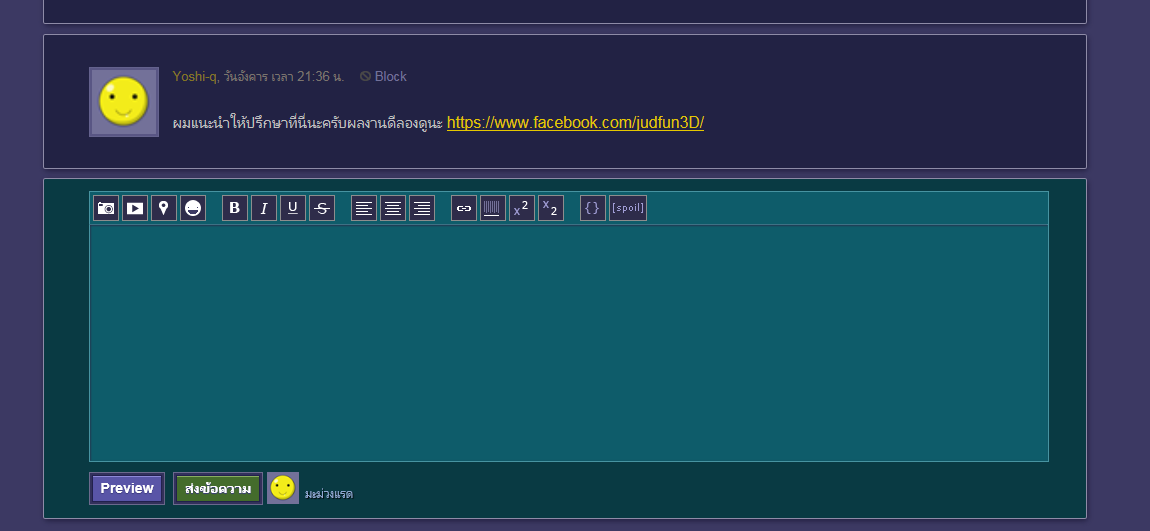Focus the reply message text area
Image resolution: width=1150 pixels, height=531 pixels.
coord(569,343)
